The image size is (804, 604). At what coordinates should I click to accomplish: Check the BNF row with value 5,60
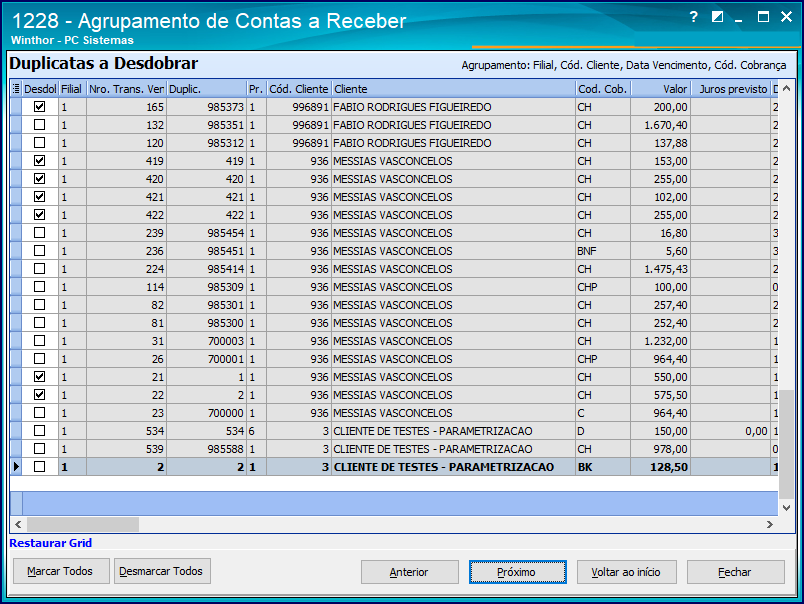coord(39,251)
